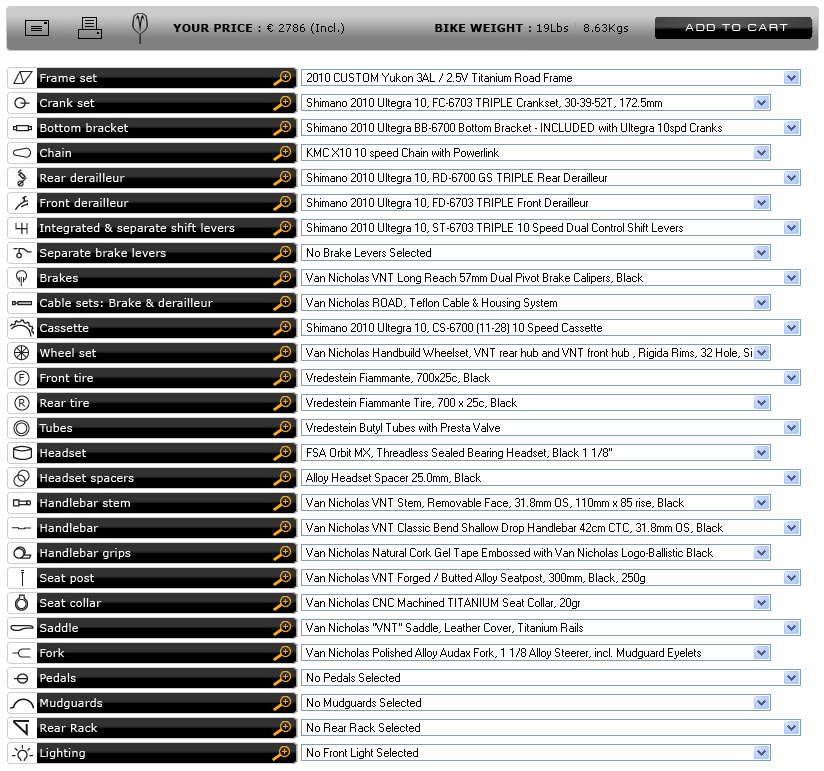Open magnifier details for Mudguards
824x771 pixels.
point(283,703)
